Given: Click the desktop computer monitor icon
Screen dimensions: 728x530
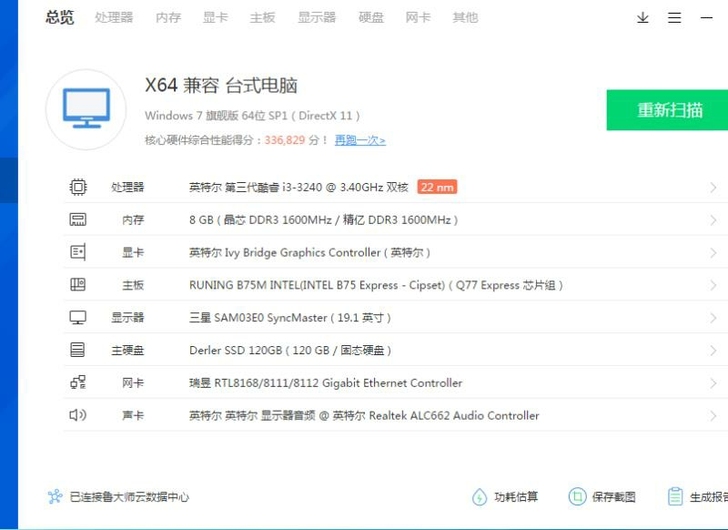Looking at the screenshot, I should tap(86, 109).
